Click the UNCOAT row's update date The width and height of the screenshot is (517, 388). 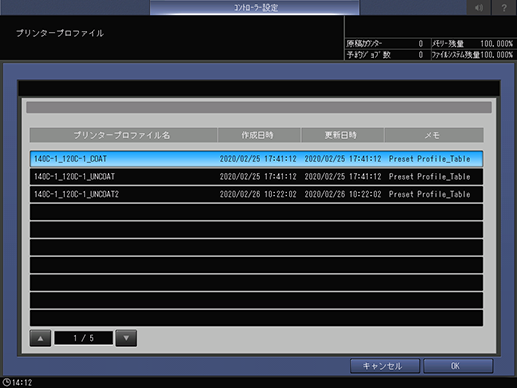click(x=343, y=177)
